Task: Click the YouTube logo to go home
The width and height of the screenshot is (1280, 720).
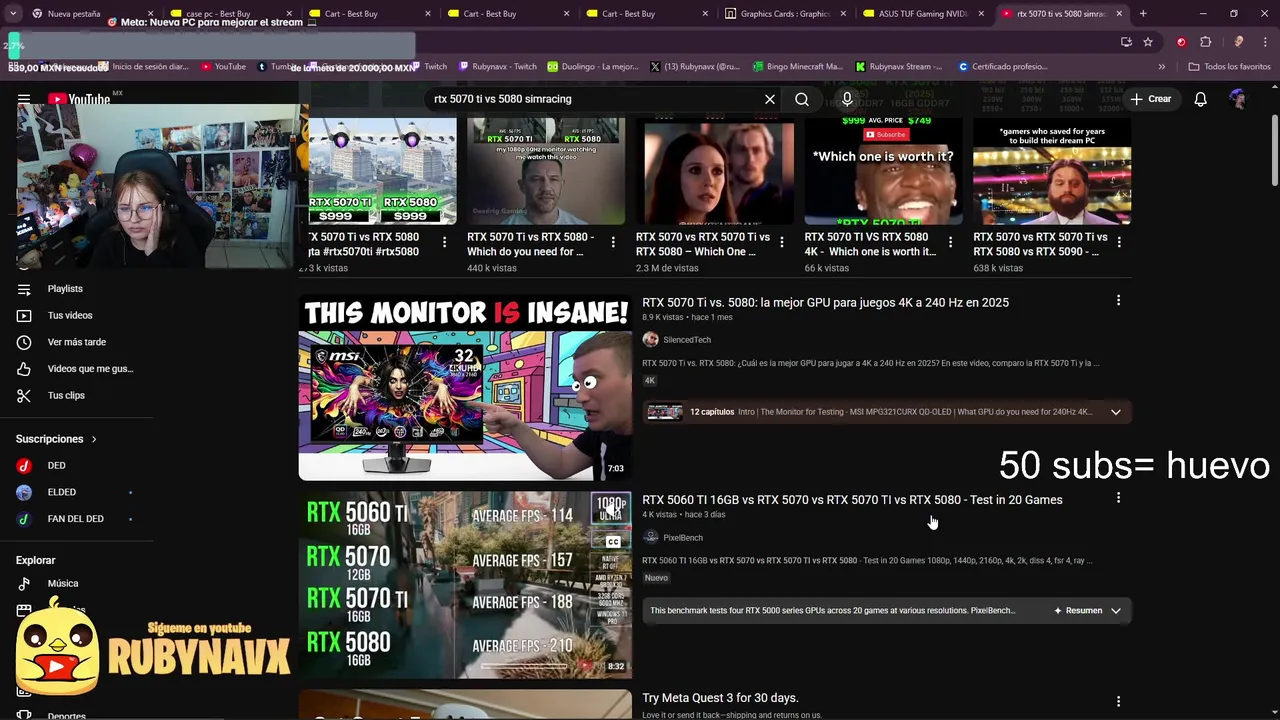Action: [79, 99]
